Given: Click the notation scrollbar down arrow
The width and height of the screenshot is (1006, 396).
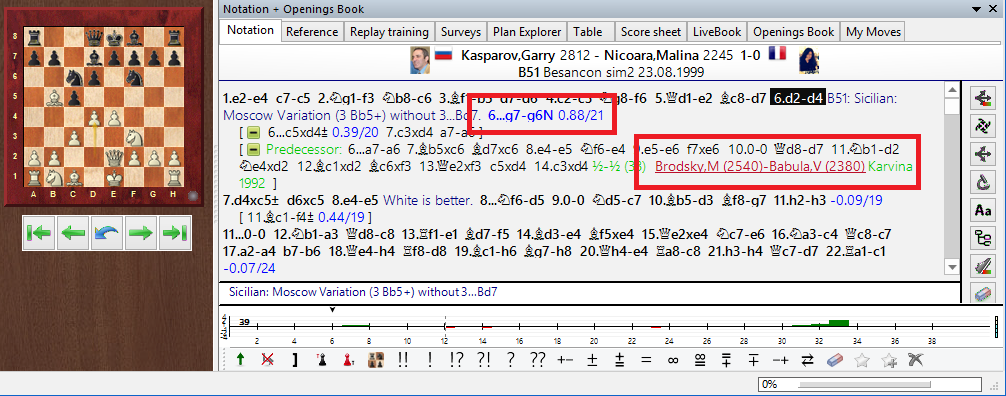Looking at the screenshot, I should 953,266.
